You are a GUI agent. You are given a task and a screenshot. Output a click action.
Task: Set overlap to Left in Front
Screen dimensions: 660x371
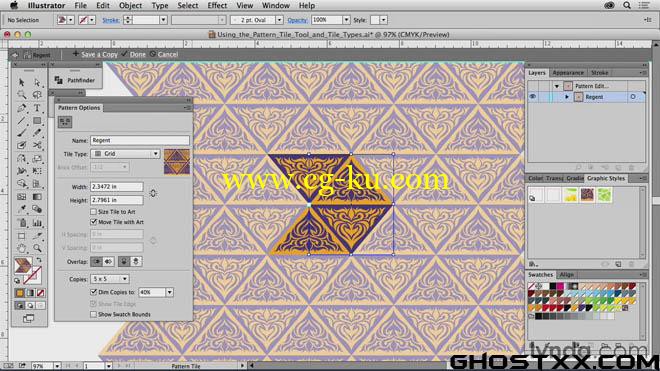(97, 262)
